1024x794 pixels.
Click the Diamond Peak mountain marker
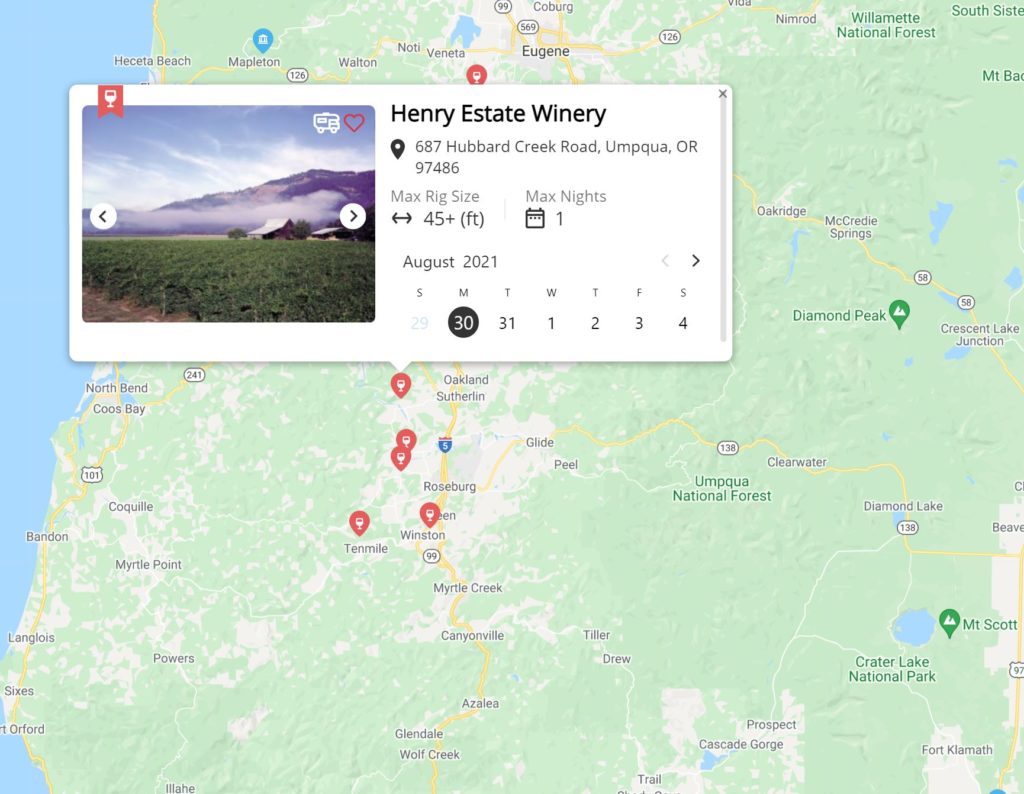tap(899, 314)
